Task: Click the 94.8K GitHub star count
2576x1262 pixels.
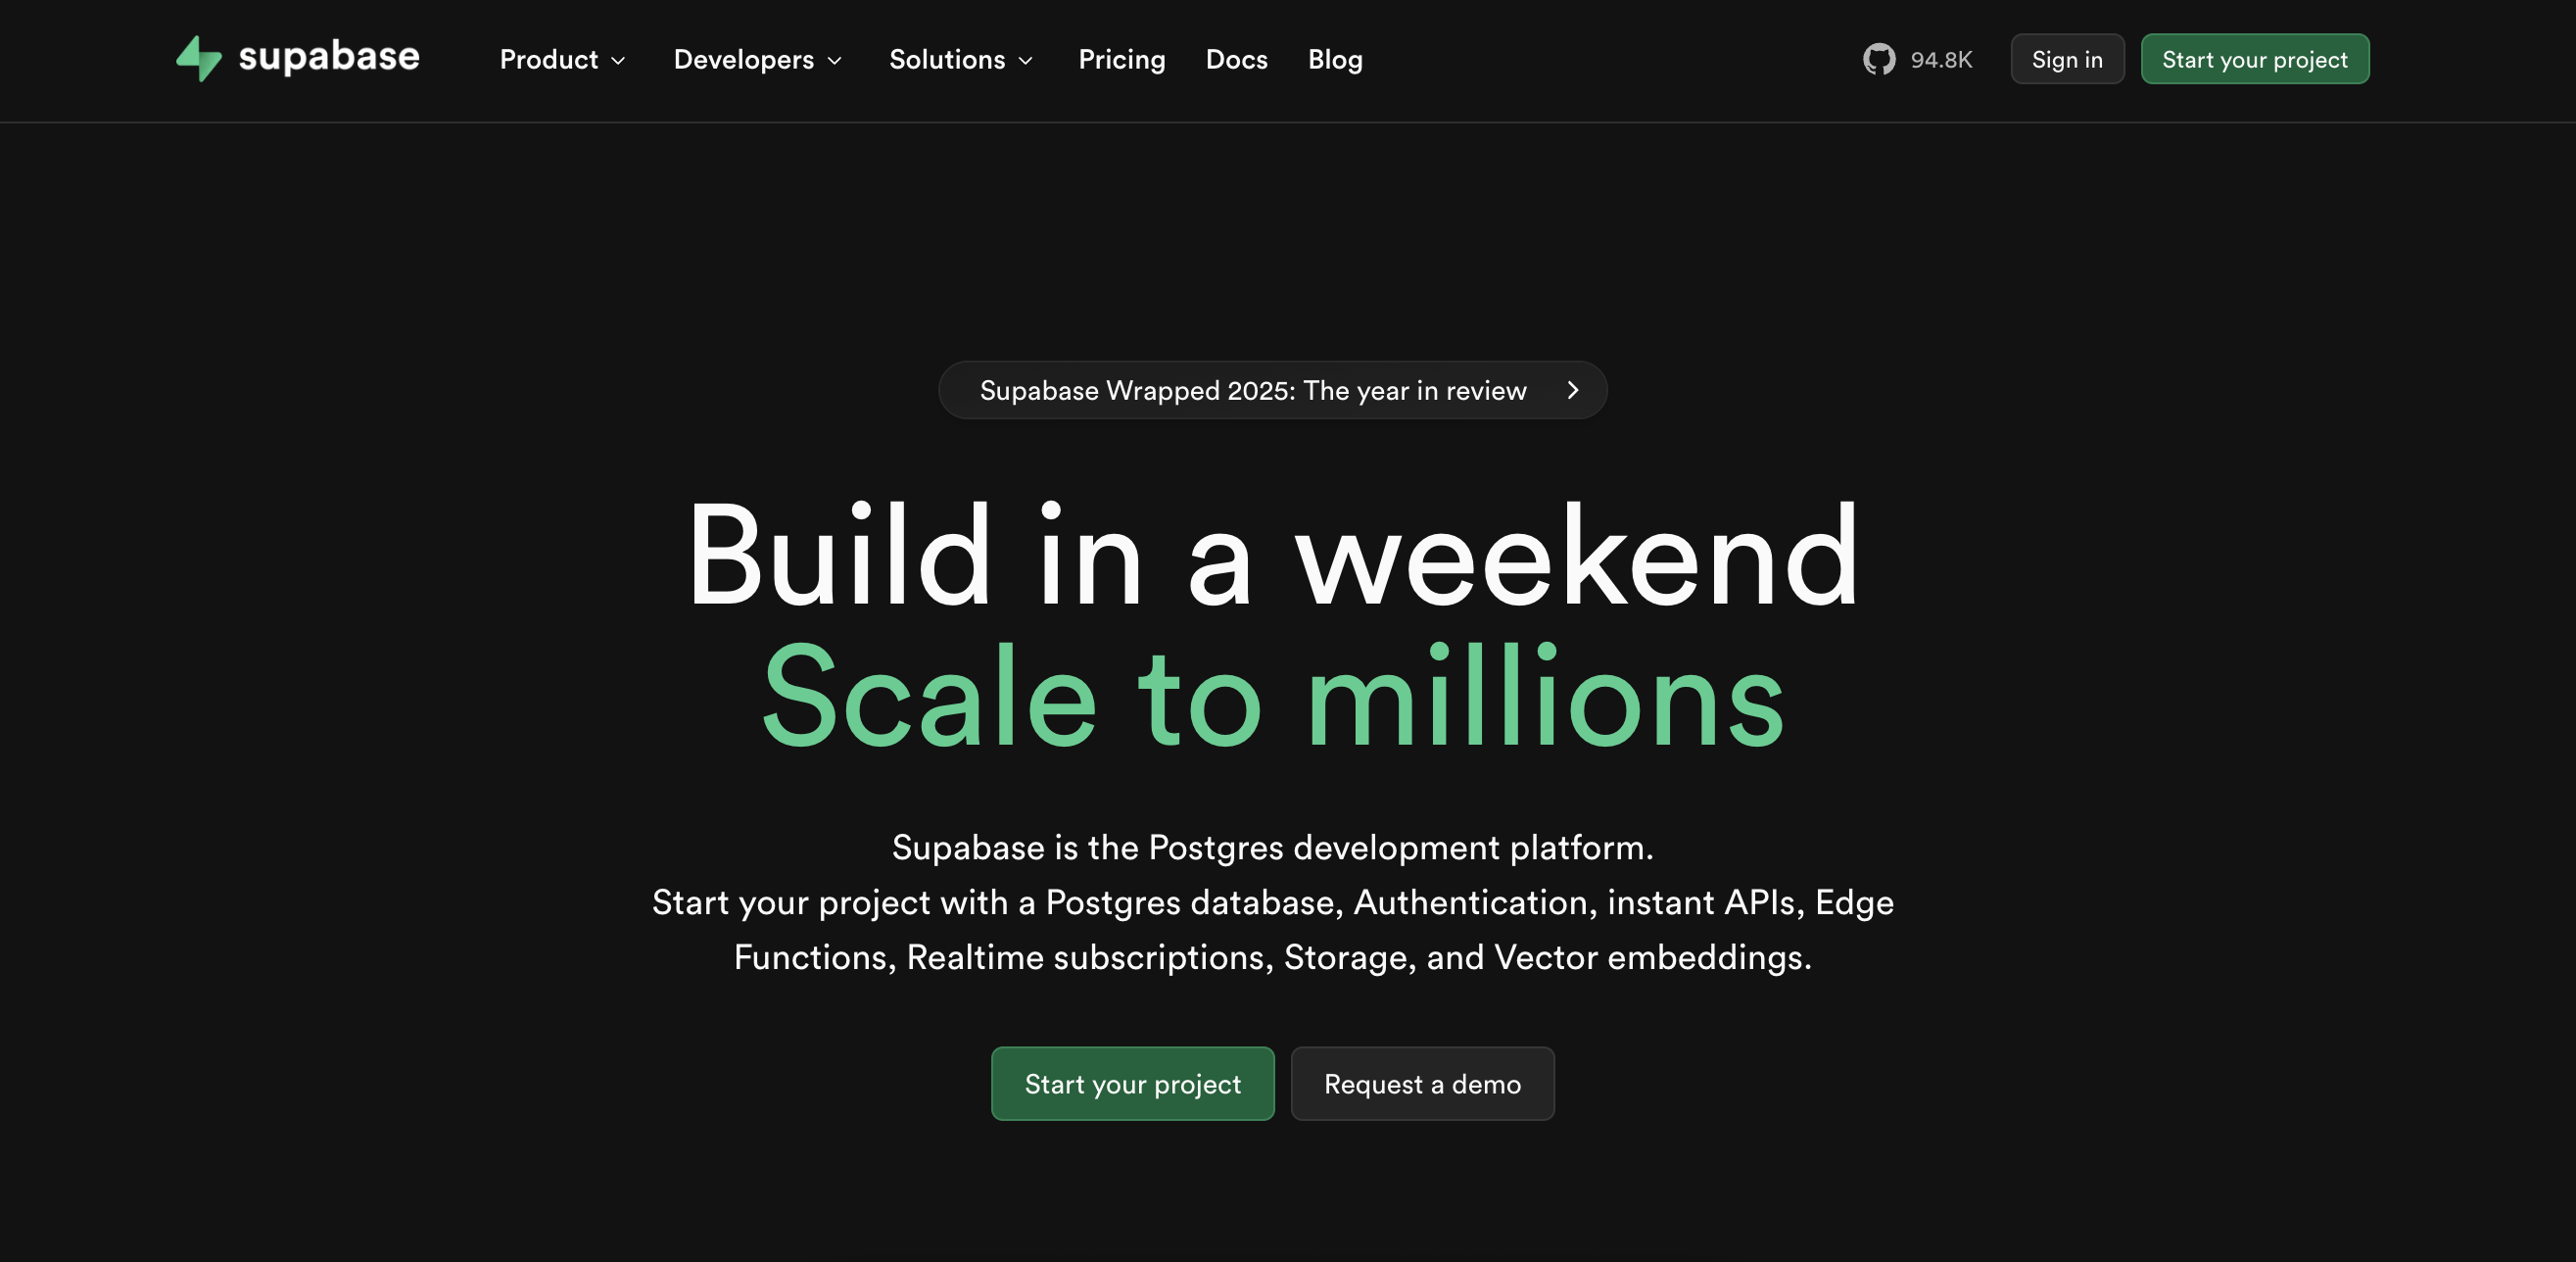Action: tap(1941, 60)
